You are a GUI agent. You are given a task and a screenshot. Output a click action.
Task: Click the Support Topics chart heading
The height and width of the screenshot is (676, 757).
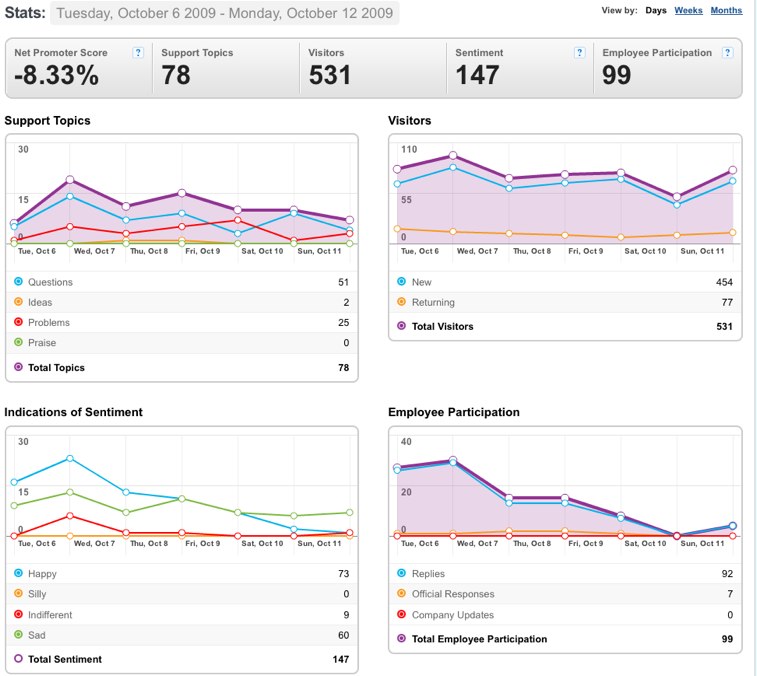(x=47, y=120)
